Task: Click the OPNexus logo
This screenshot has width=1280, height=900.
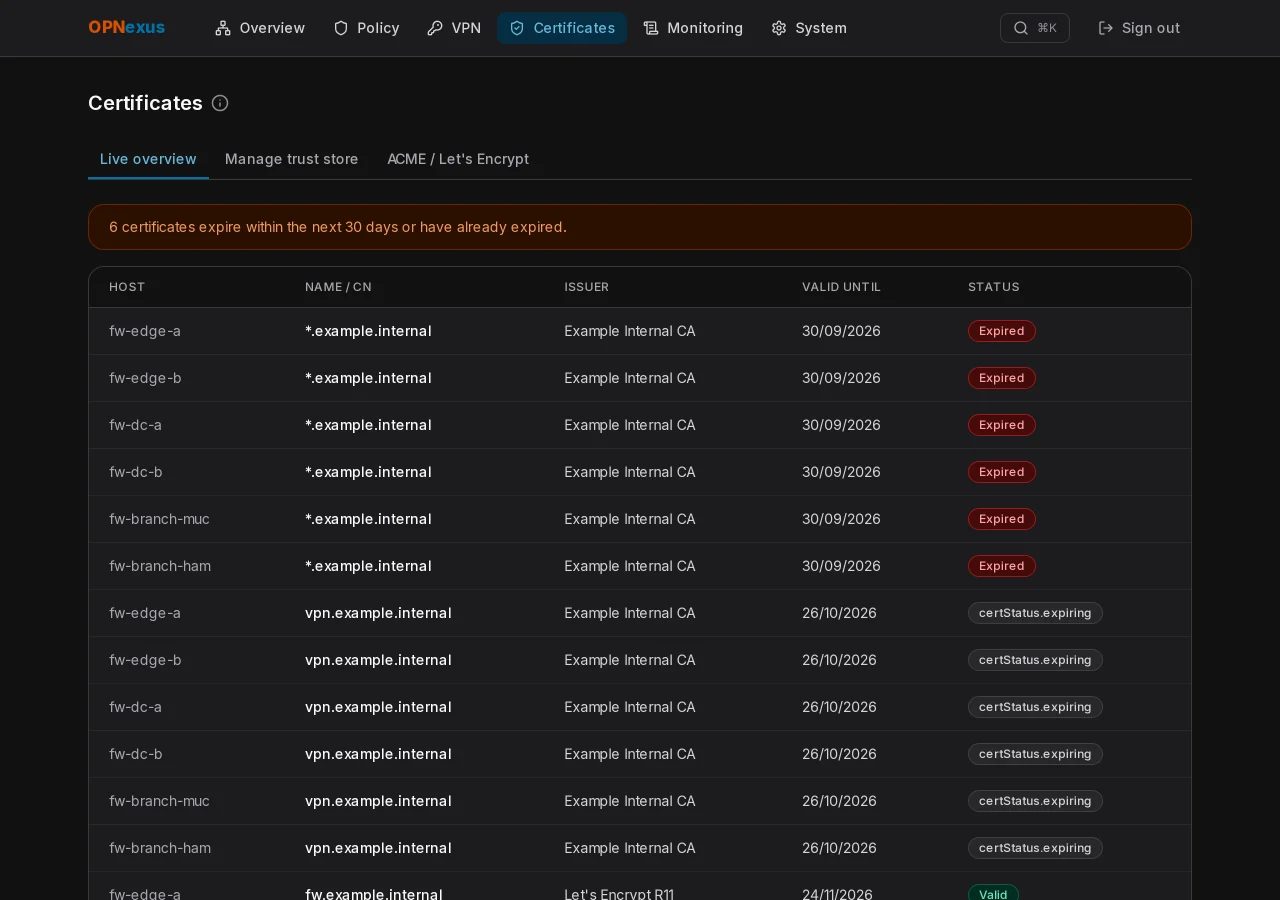Action: (x=127, y=28)
